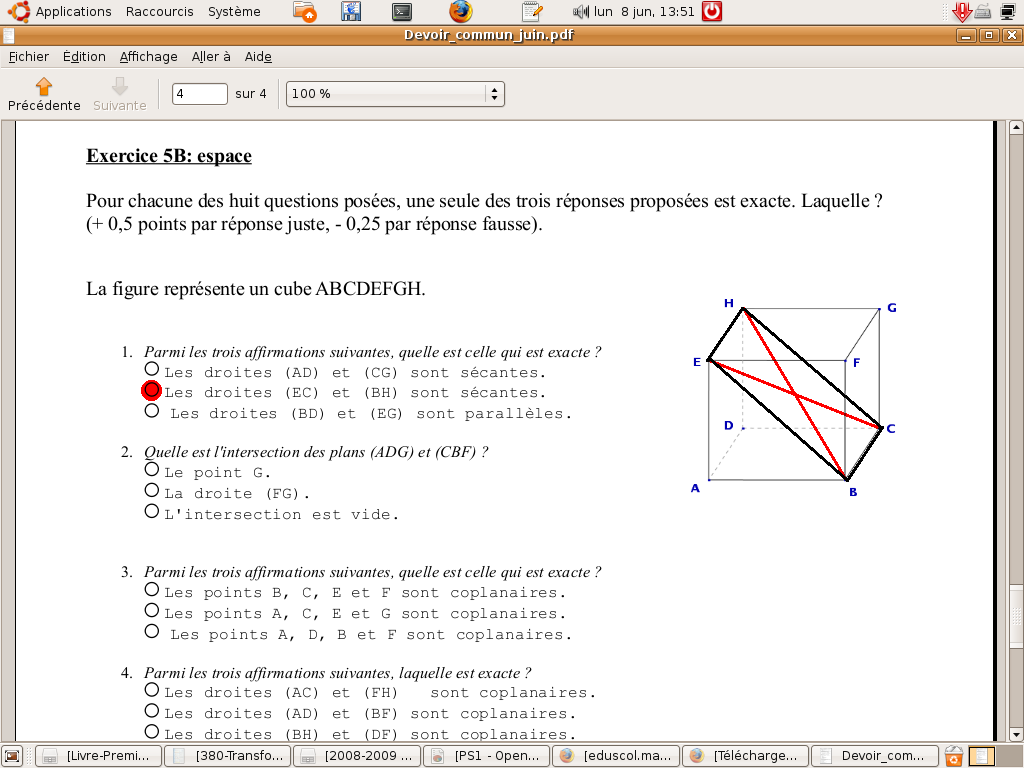Click the volume speaker icon
Viewport: 1024px width, 768px height.
point(581,12)
